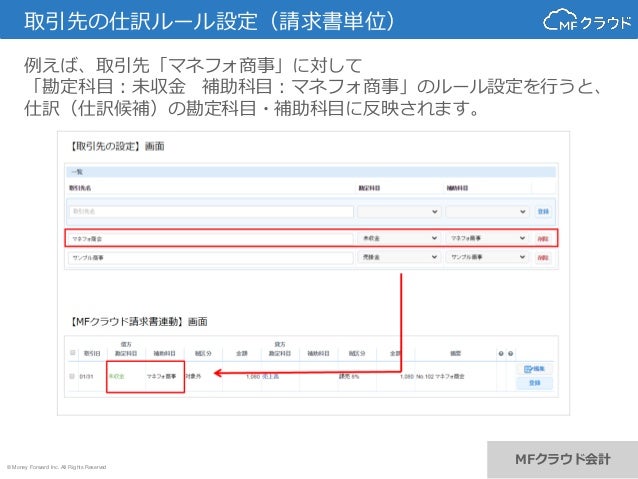Click the 対象外 tax category cell
The image size is (638, 479).
(194, 376)
